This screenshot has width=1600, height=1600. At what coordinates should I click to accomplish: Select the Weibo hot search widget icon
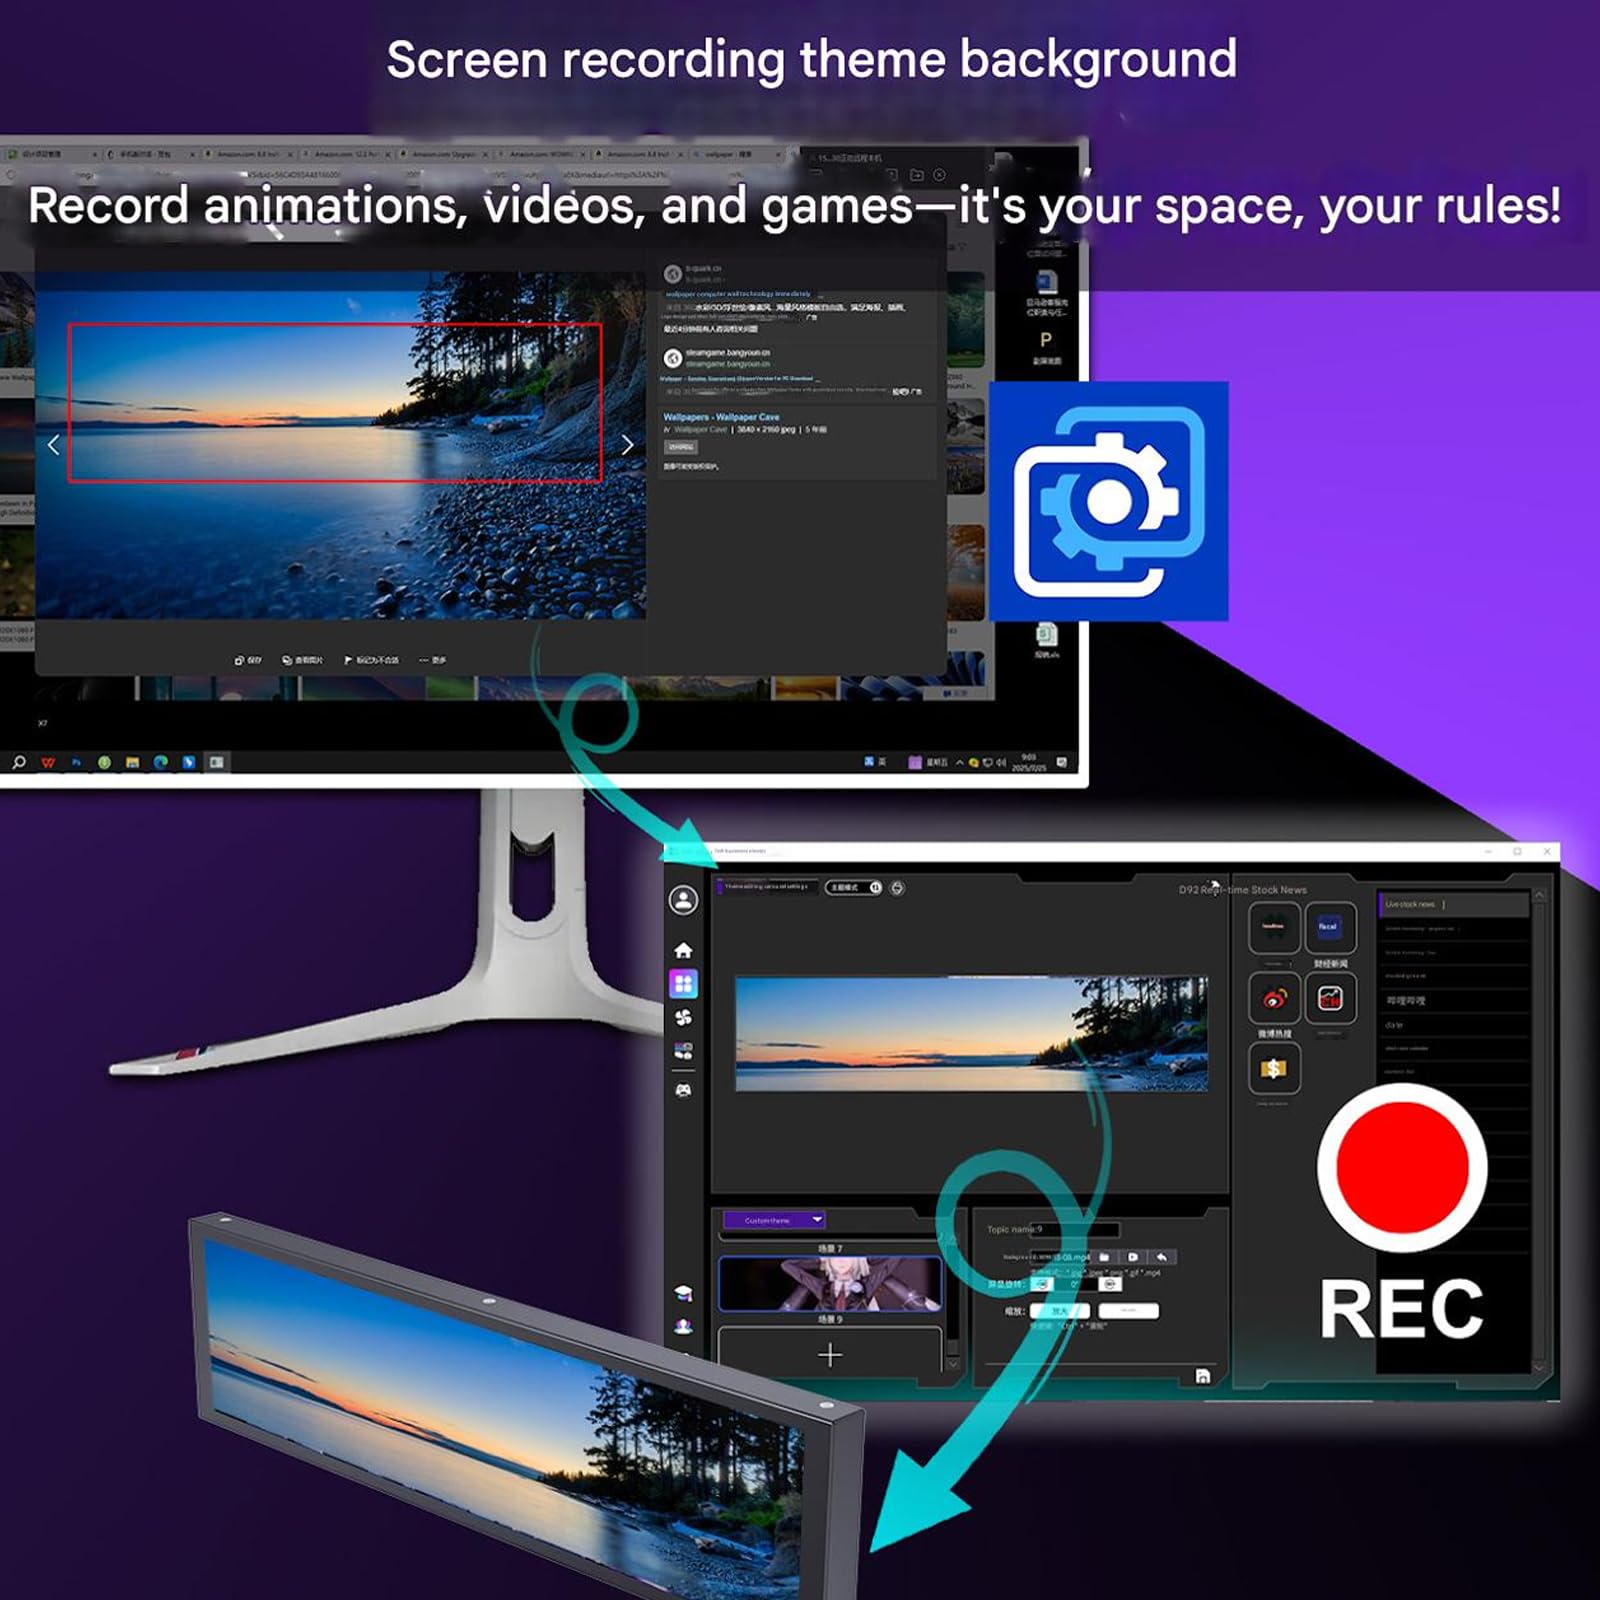click(1274, 999)
